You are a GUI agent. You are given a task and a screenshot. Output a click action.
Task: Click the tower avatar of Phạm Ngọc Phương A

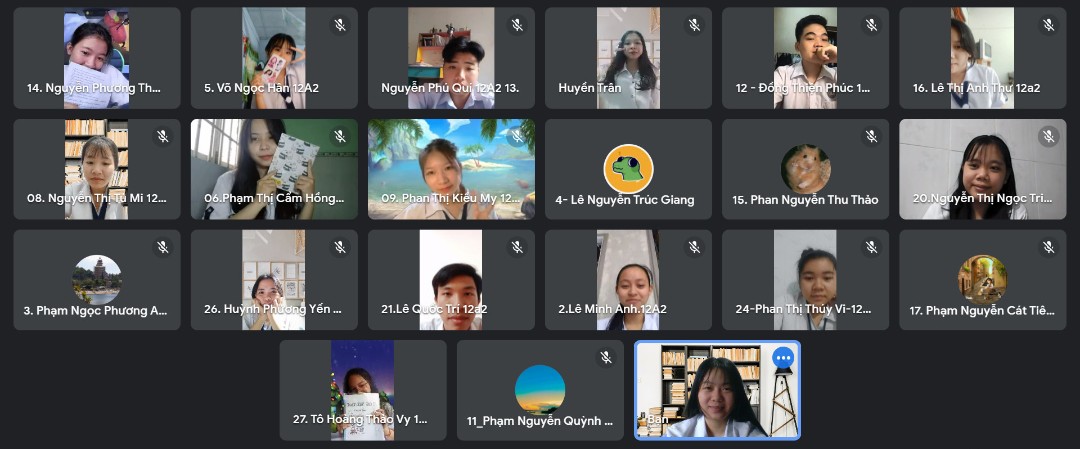[x=97, y=280]
